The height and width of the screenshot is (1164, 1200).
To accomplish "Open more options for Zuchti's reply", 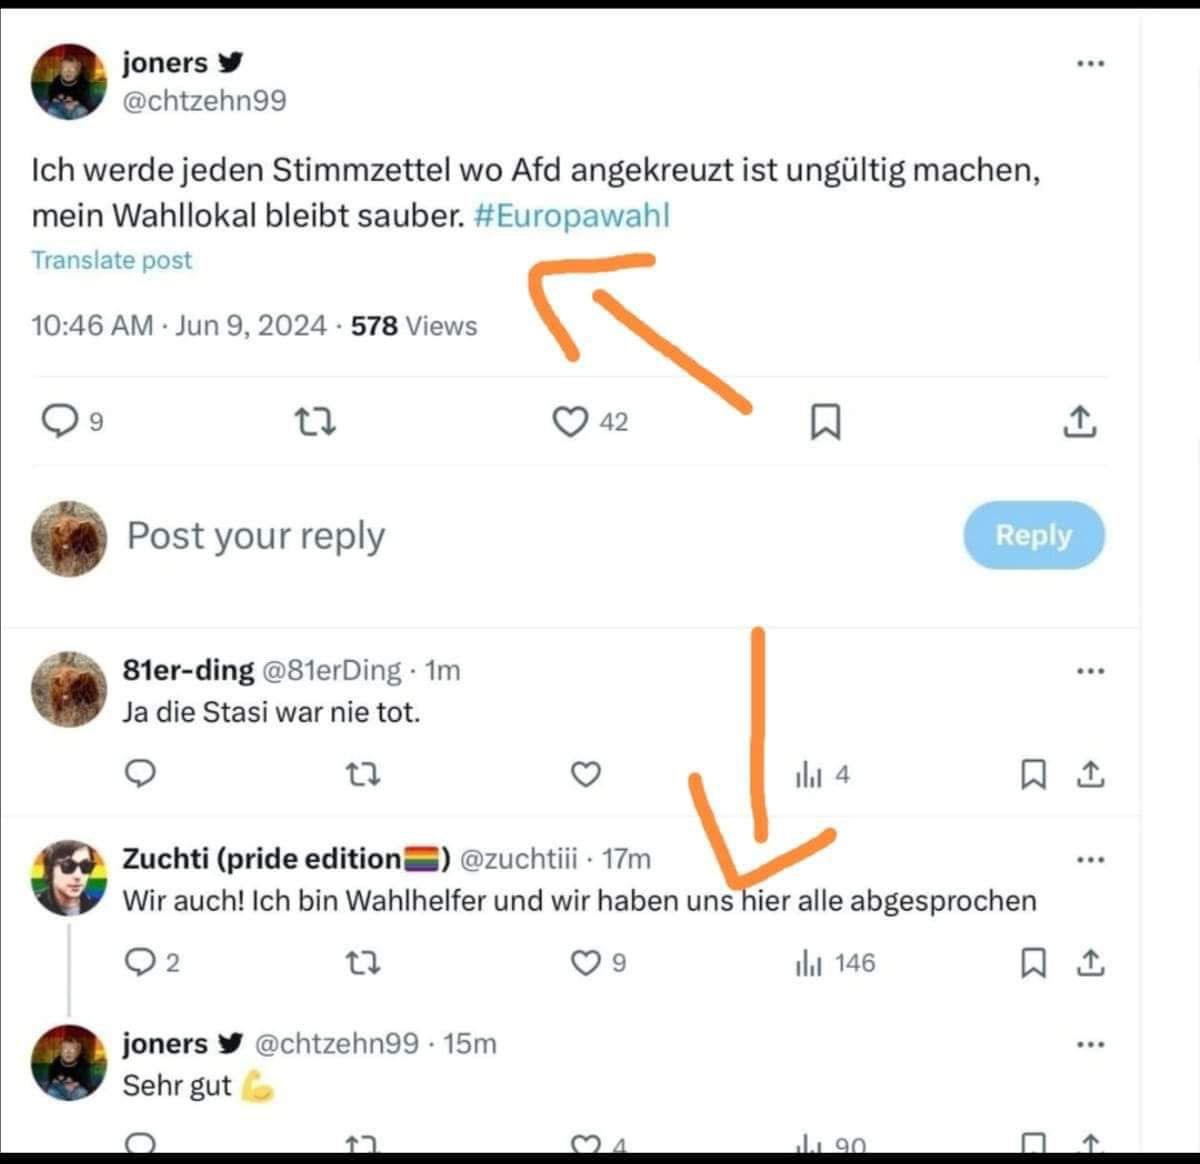I will (x=1090, y=859).
